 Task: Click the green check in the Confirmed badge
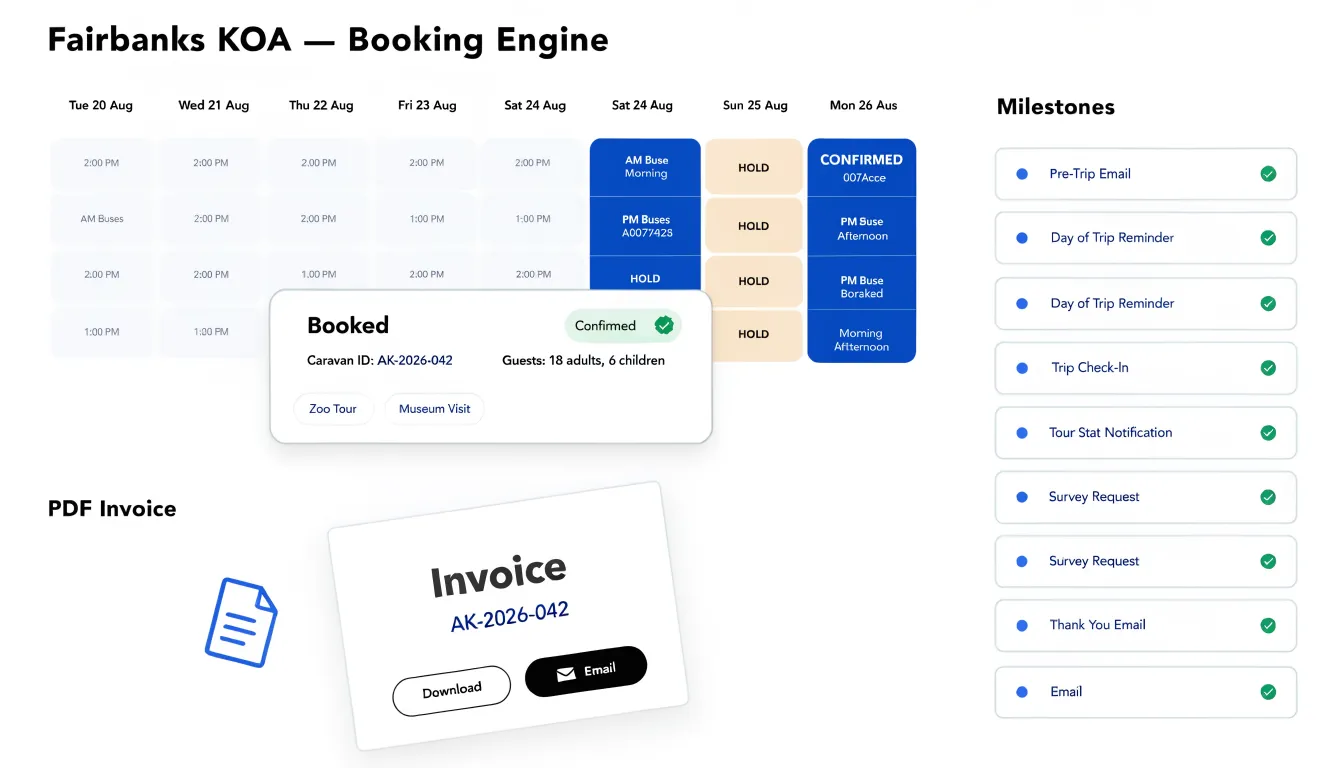point(663,325)
